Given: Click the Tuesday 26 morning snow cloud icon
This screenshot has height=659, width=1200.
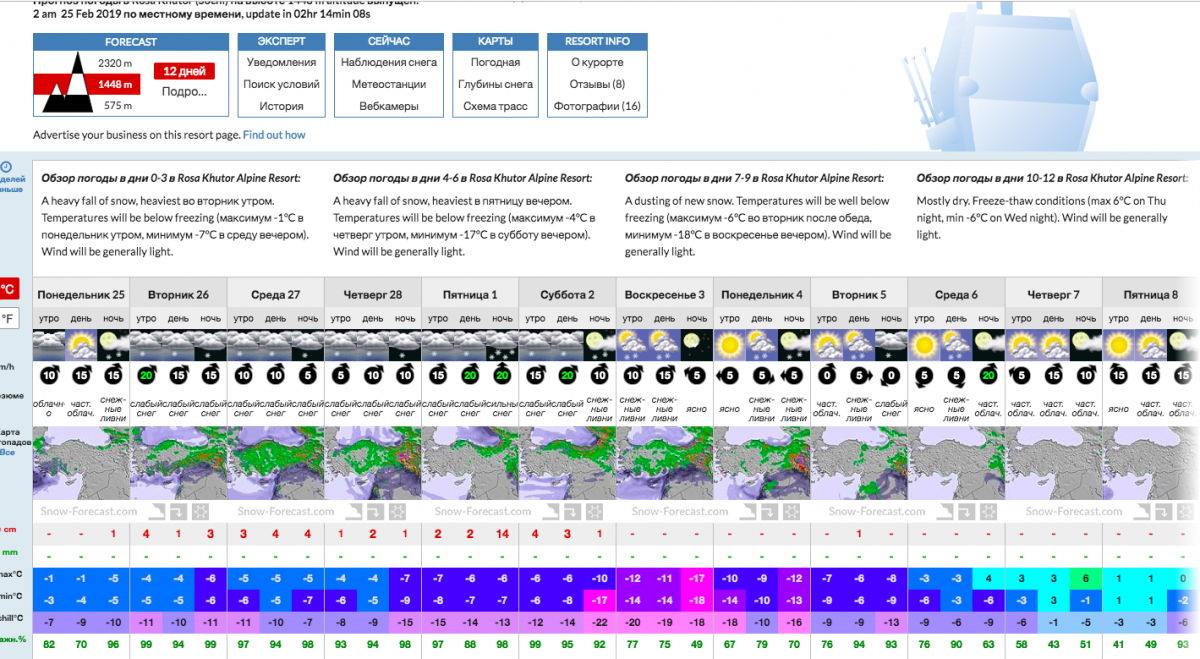Looking at the screenshot, I should [146, 345].
